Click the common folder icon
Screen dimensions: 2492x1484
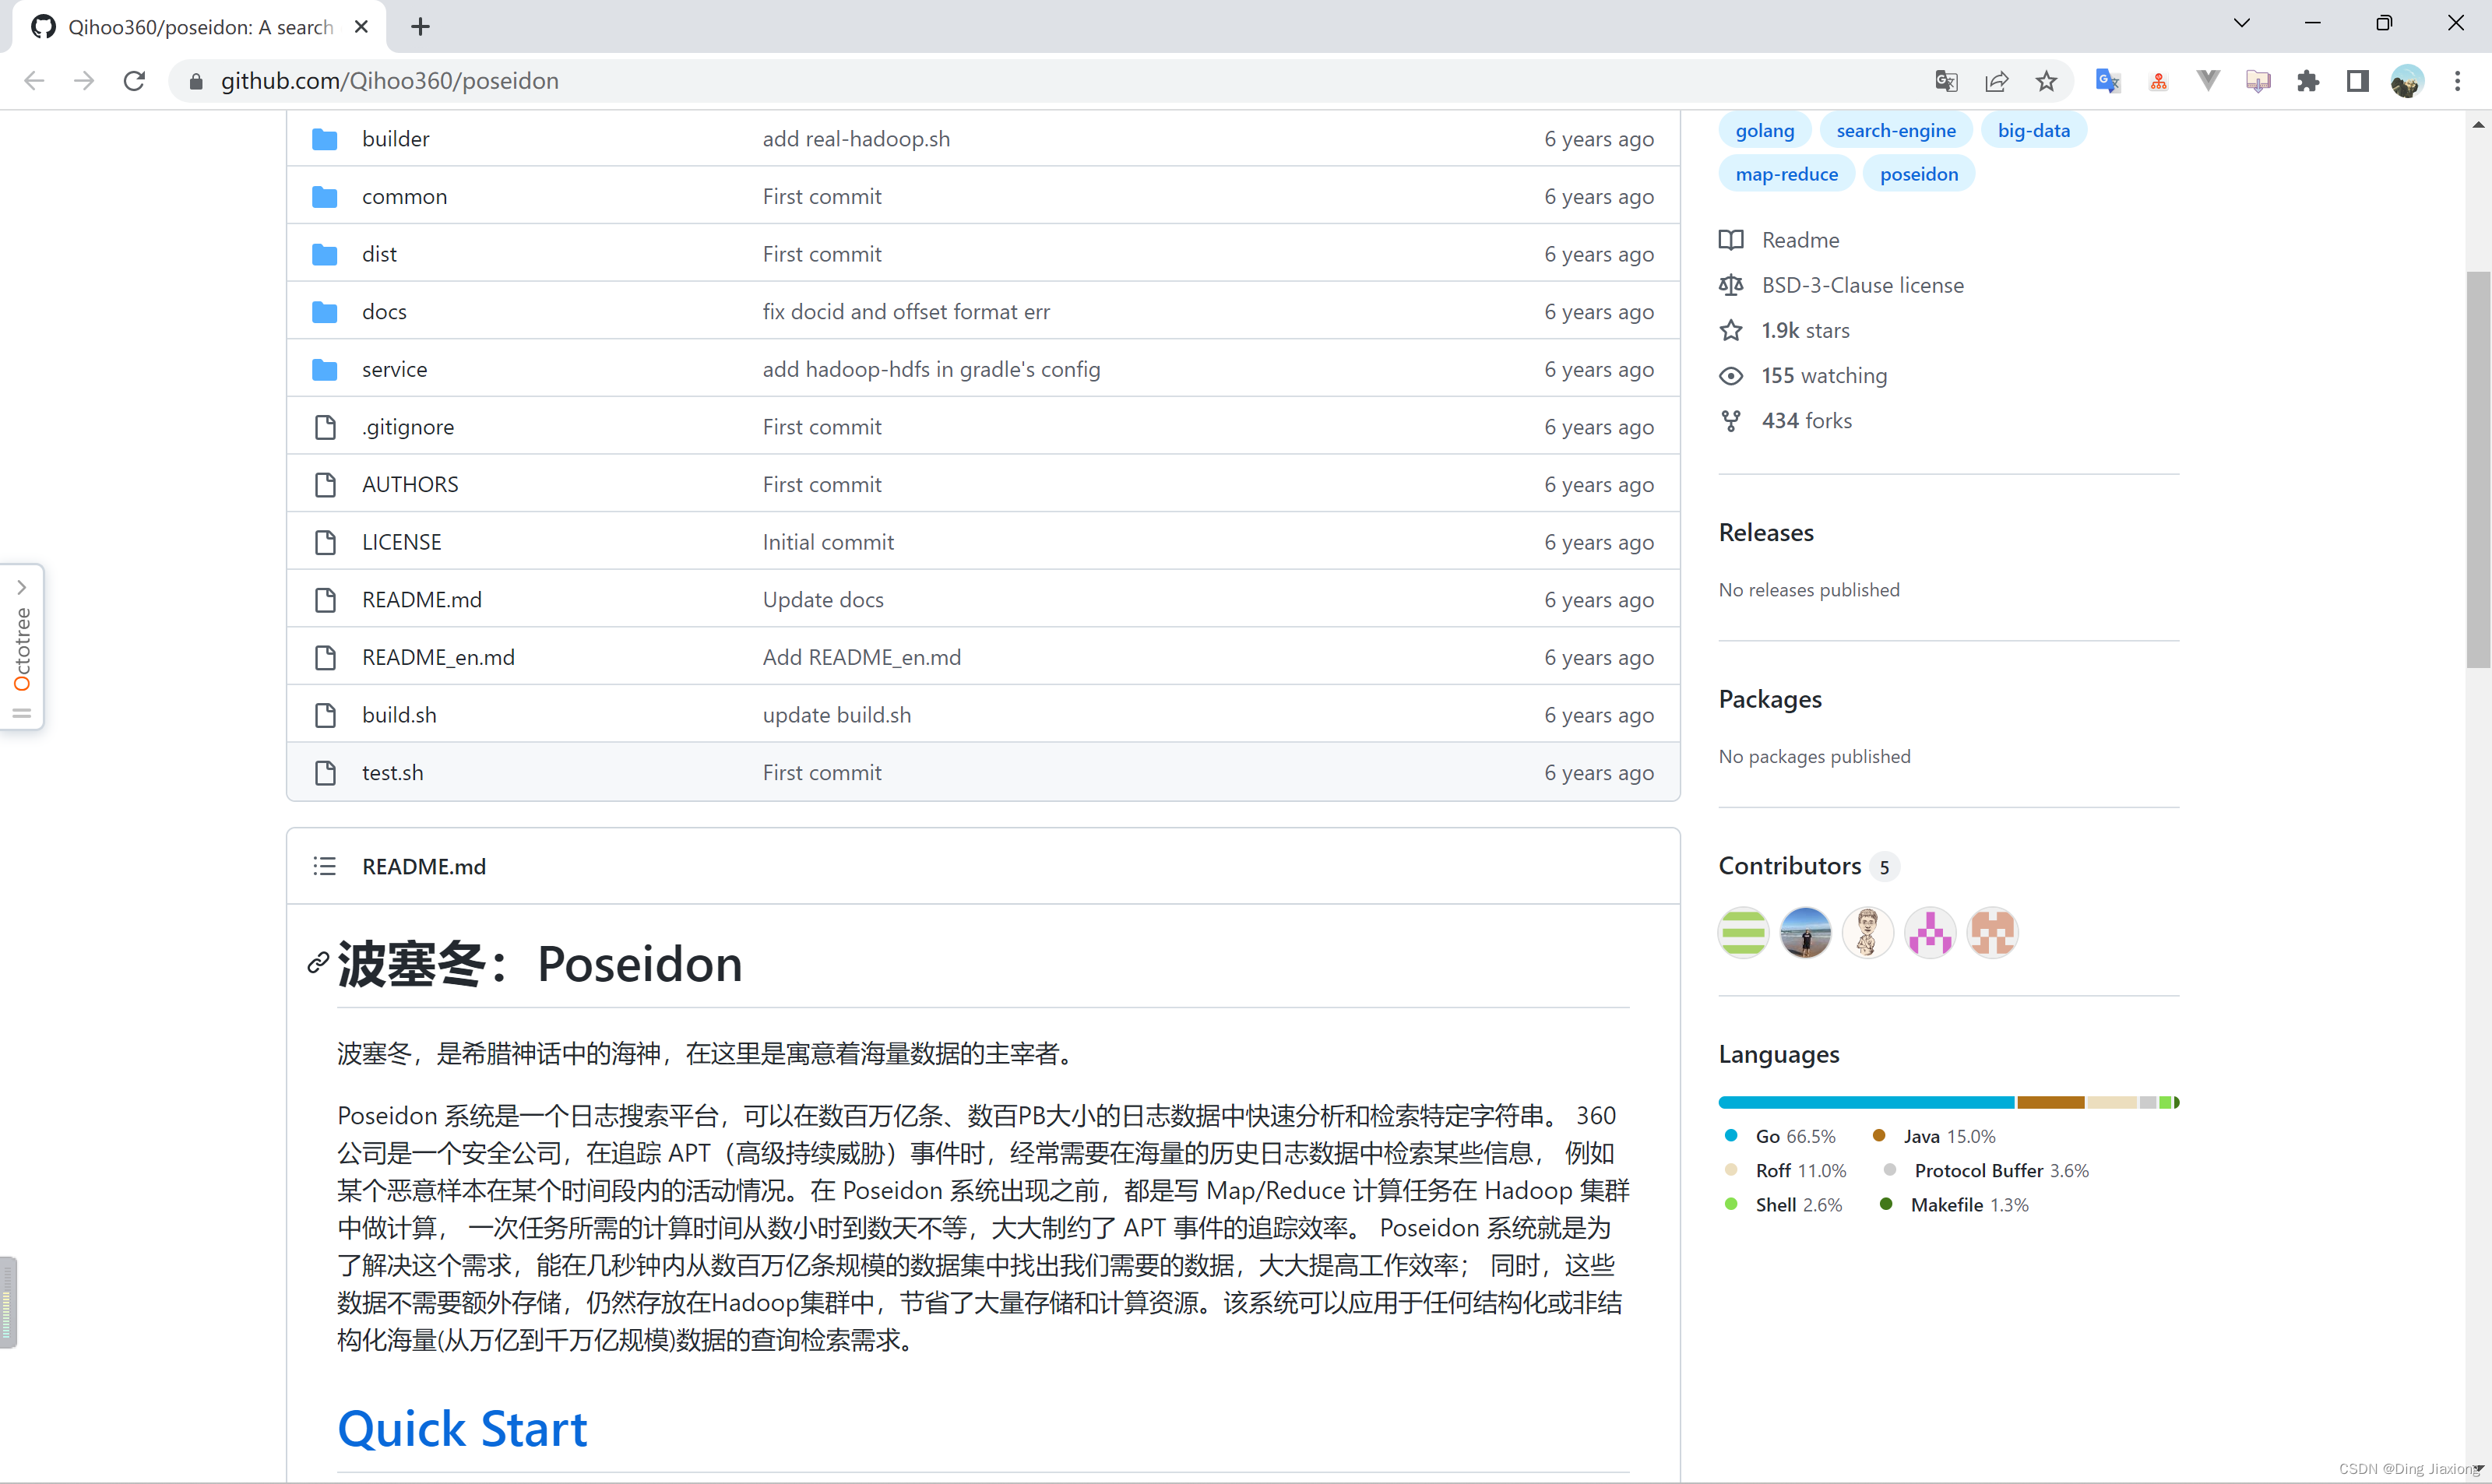tap(324, 197)
